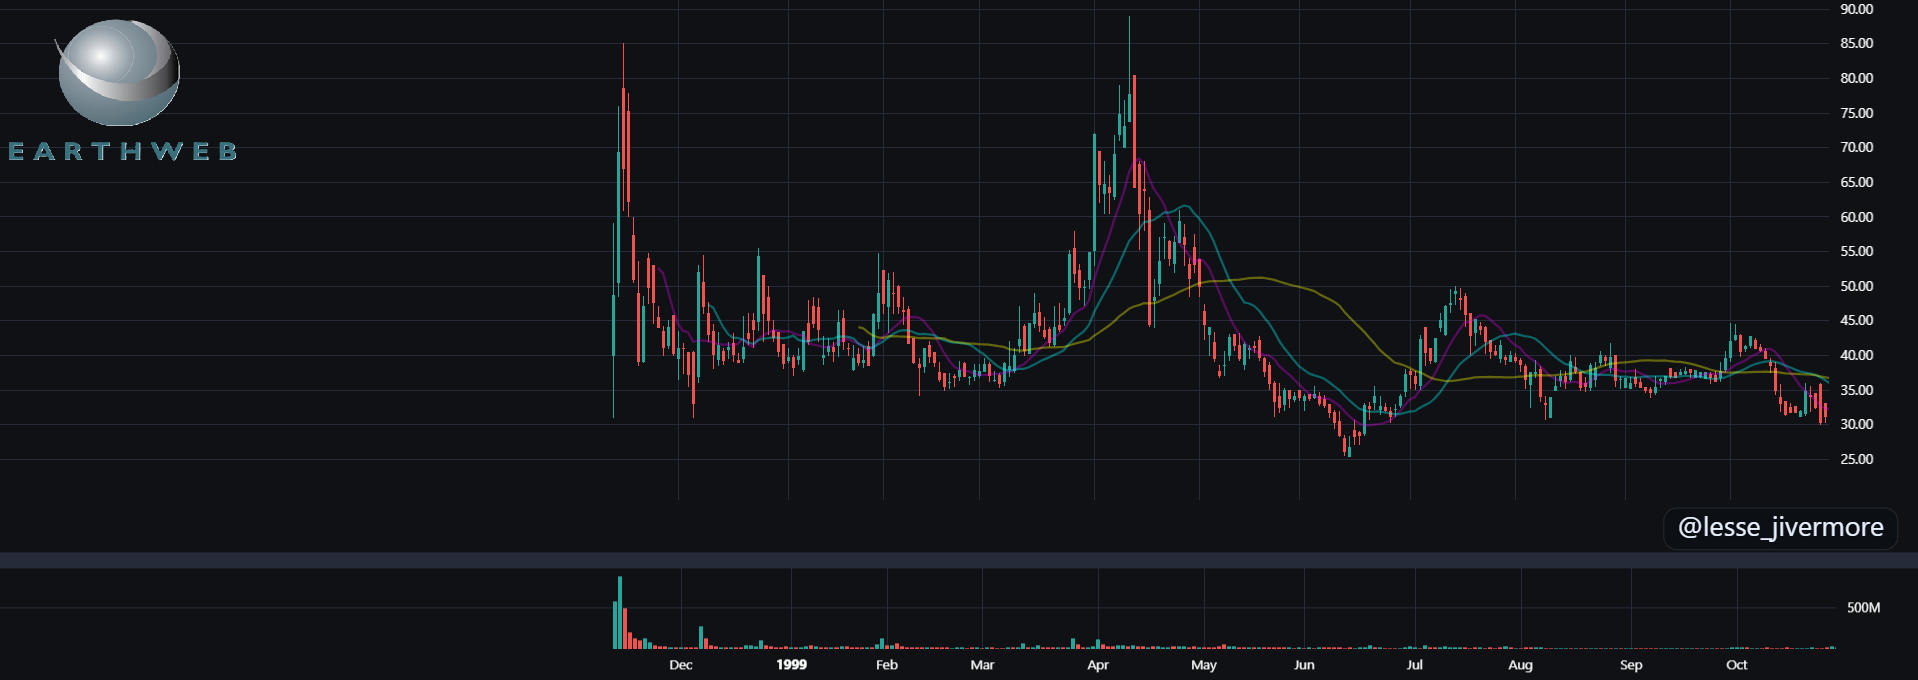Click the 65.00 price axis label
The height and width of the screenshot is (680, 1918).
(1856, 182)
